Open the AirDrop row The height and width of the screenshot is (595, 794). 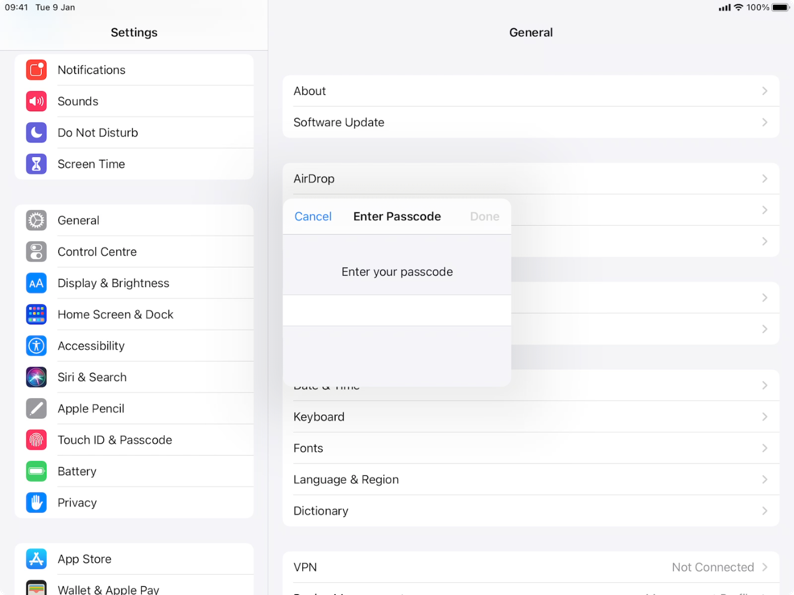tap(531, 179)
